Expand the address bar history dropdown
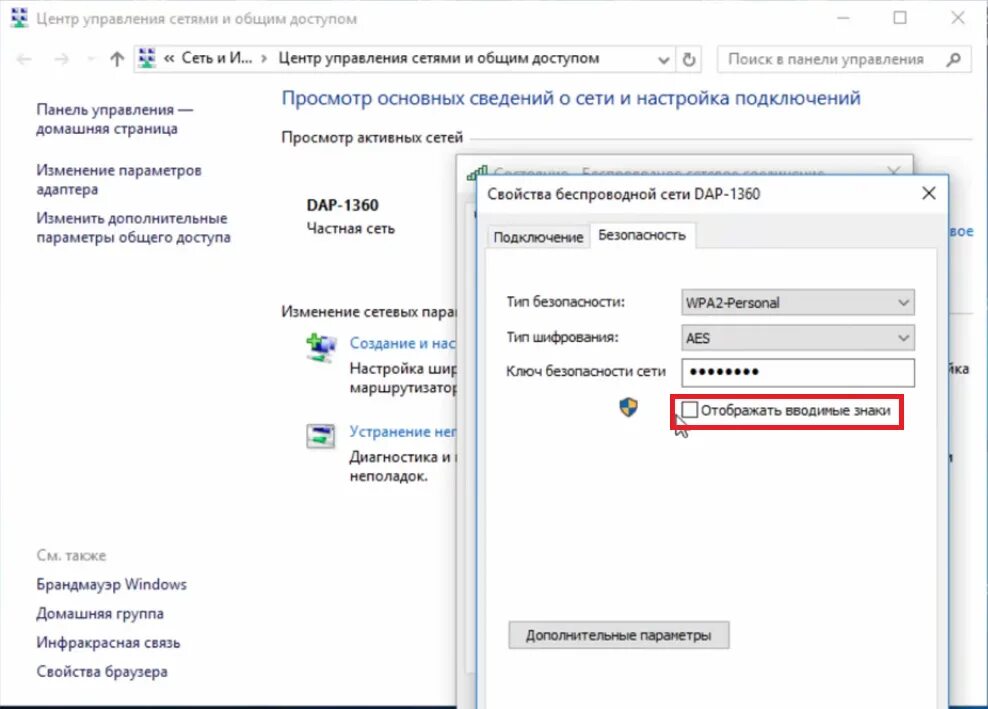The width and height of the screenshot is (988, 709). coord(663,60)
